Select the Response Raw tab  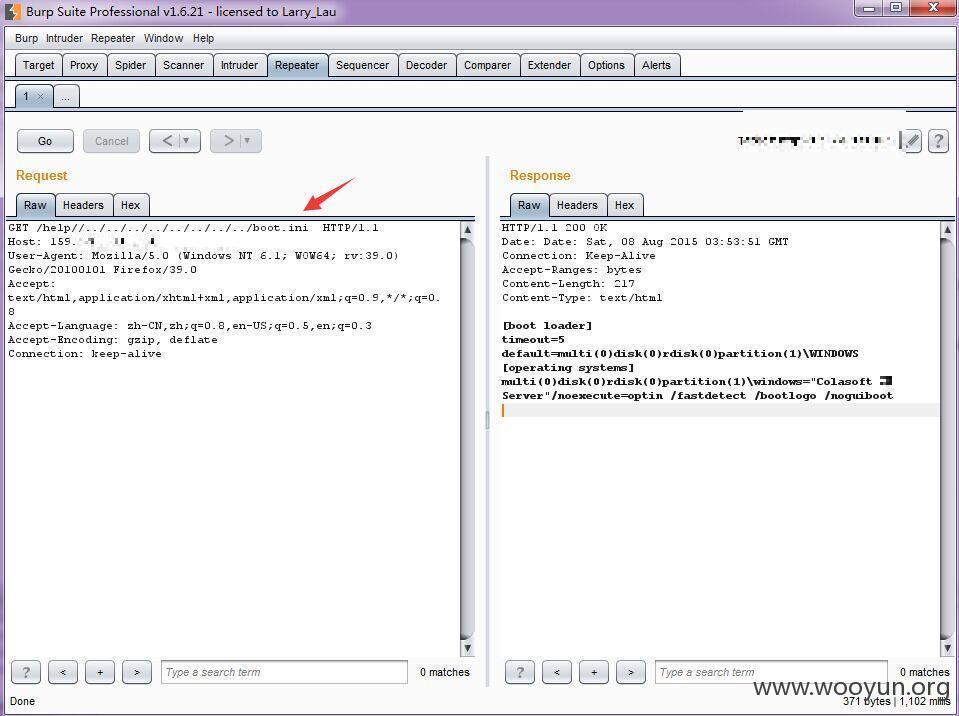tap(529, 205)
